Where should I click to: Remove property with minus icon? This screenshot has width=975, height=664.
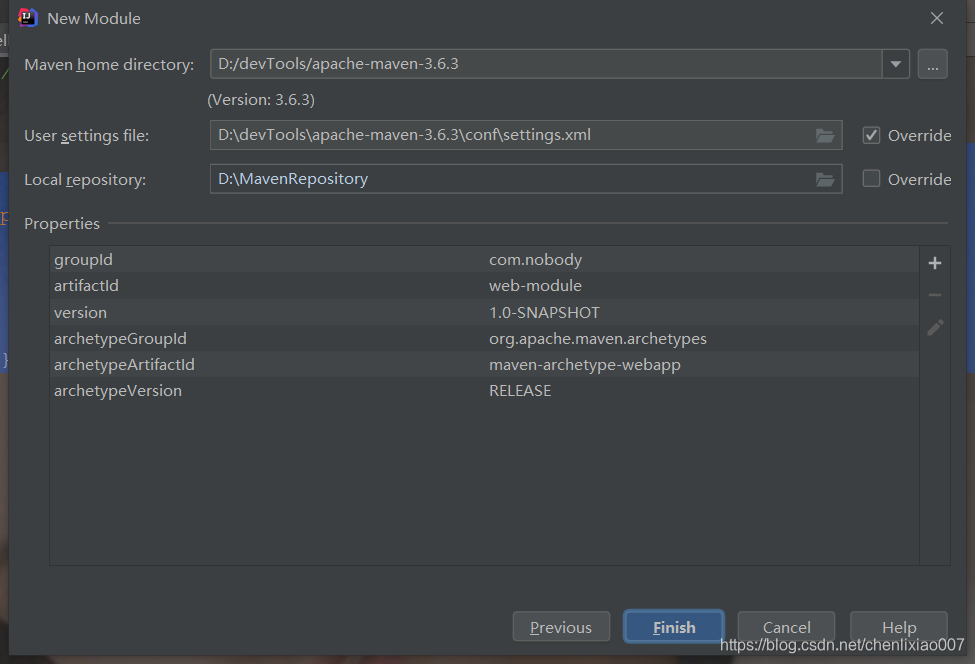[935, 295]
